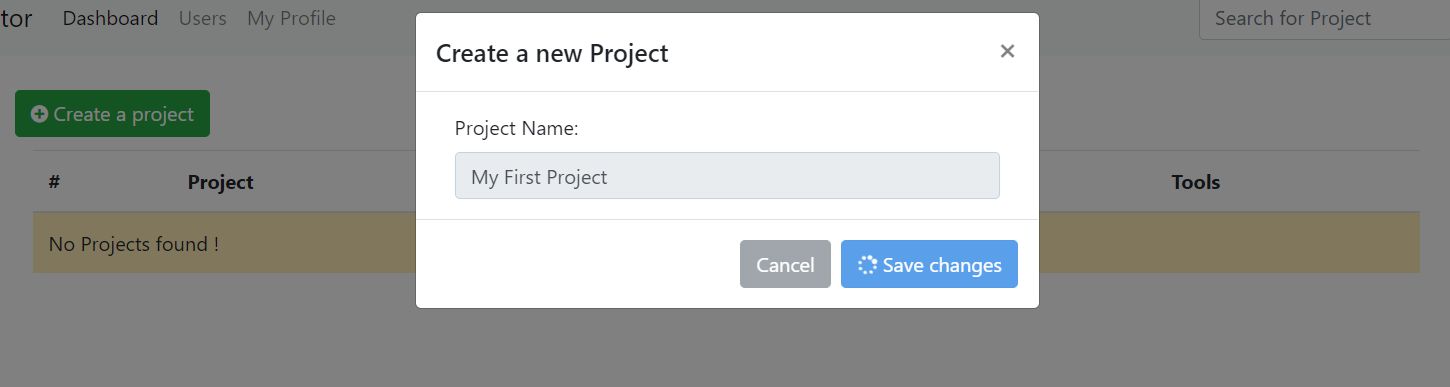Click the green Create a project button

coord(112,114)
